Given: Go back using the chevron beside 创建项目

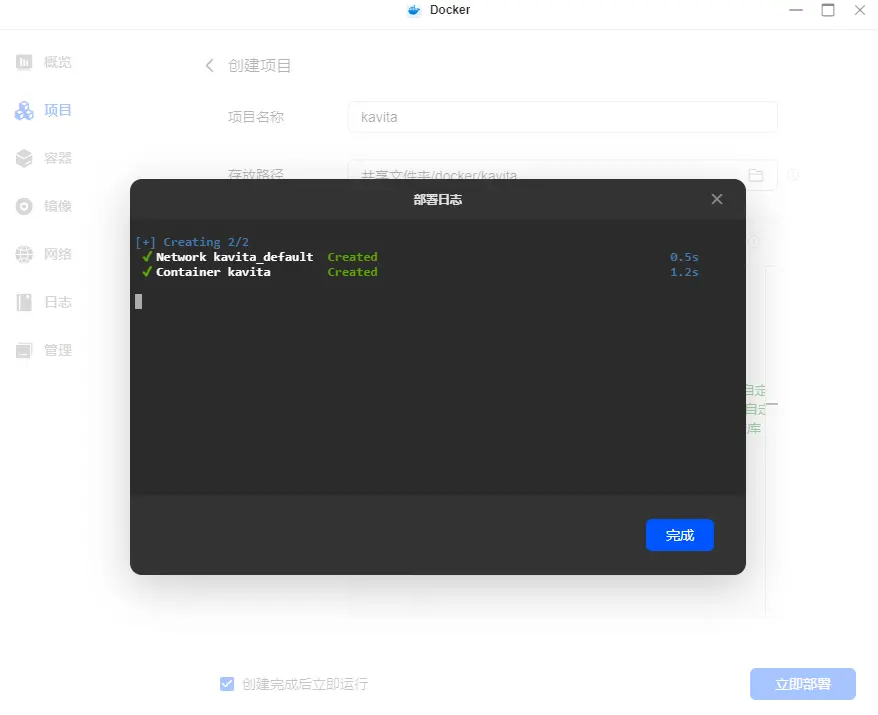Looking at the screenshot, I should (209, 66).
